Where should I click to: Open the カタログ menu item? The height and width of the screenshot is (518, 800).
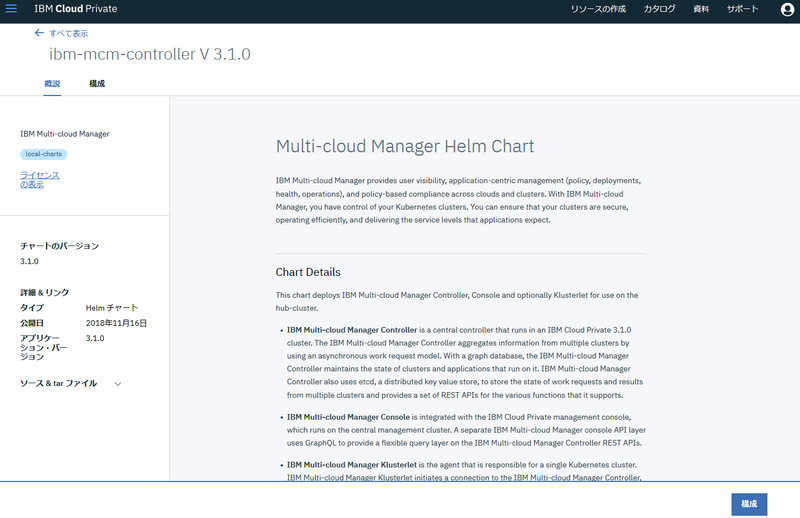(659, 9)
